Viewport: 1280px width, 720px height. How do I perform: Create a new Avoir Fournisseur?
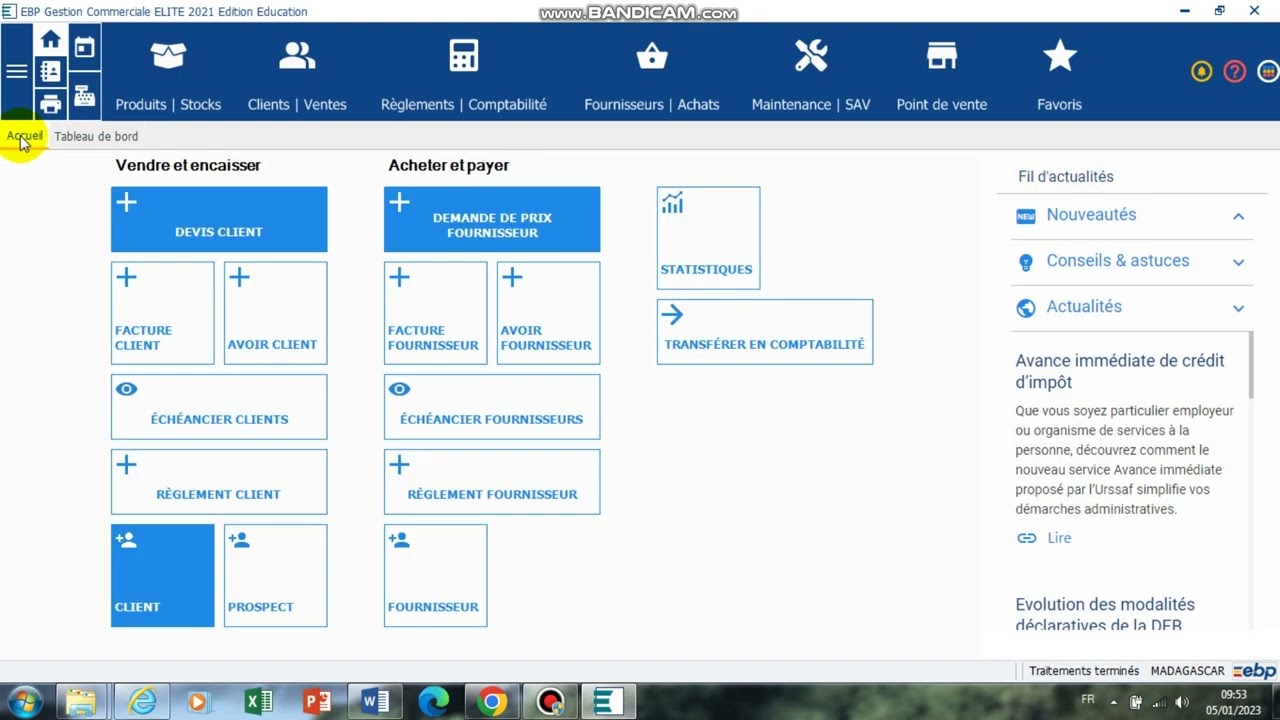pos(548,313)
